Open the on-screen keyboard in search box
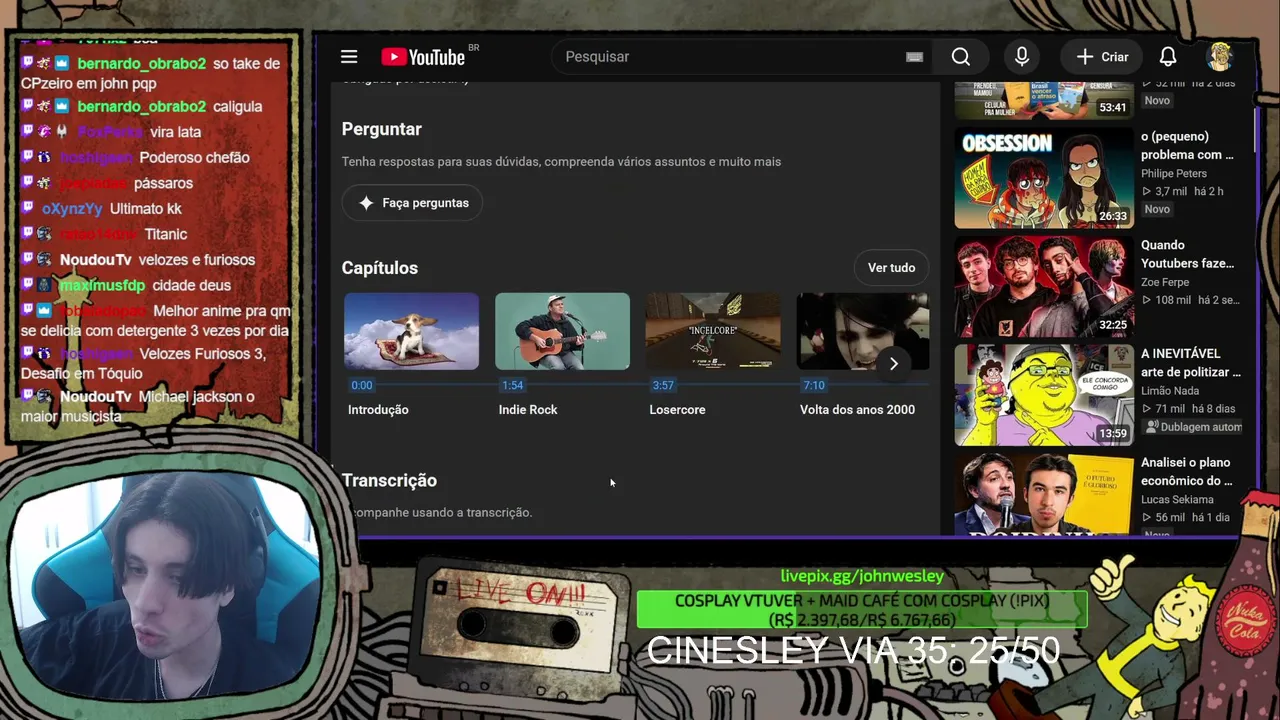Image resolution: width=1280 pixels, height=720 pixels. [914, 57]
